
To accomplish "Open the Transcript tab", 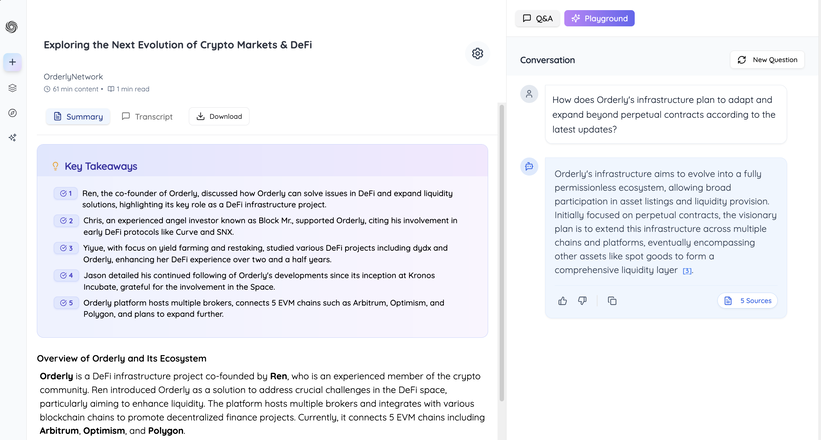I will point(147,117).
